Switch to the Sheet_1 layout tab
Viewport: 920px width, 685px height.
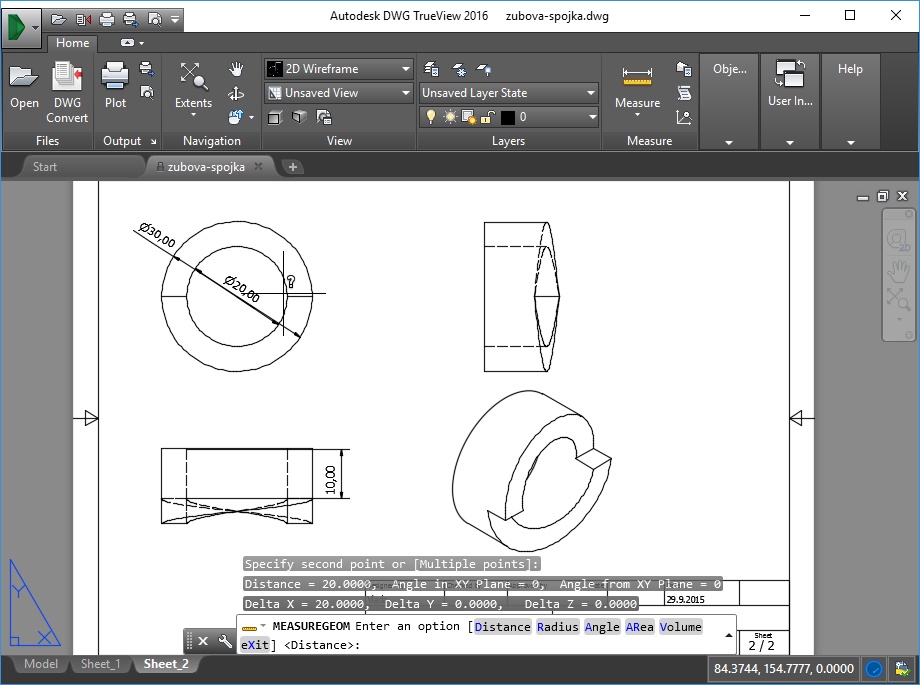point(100,664)
